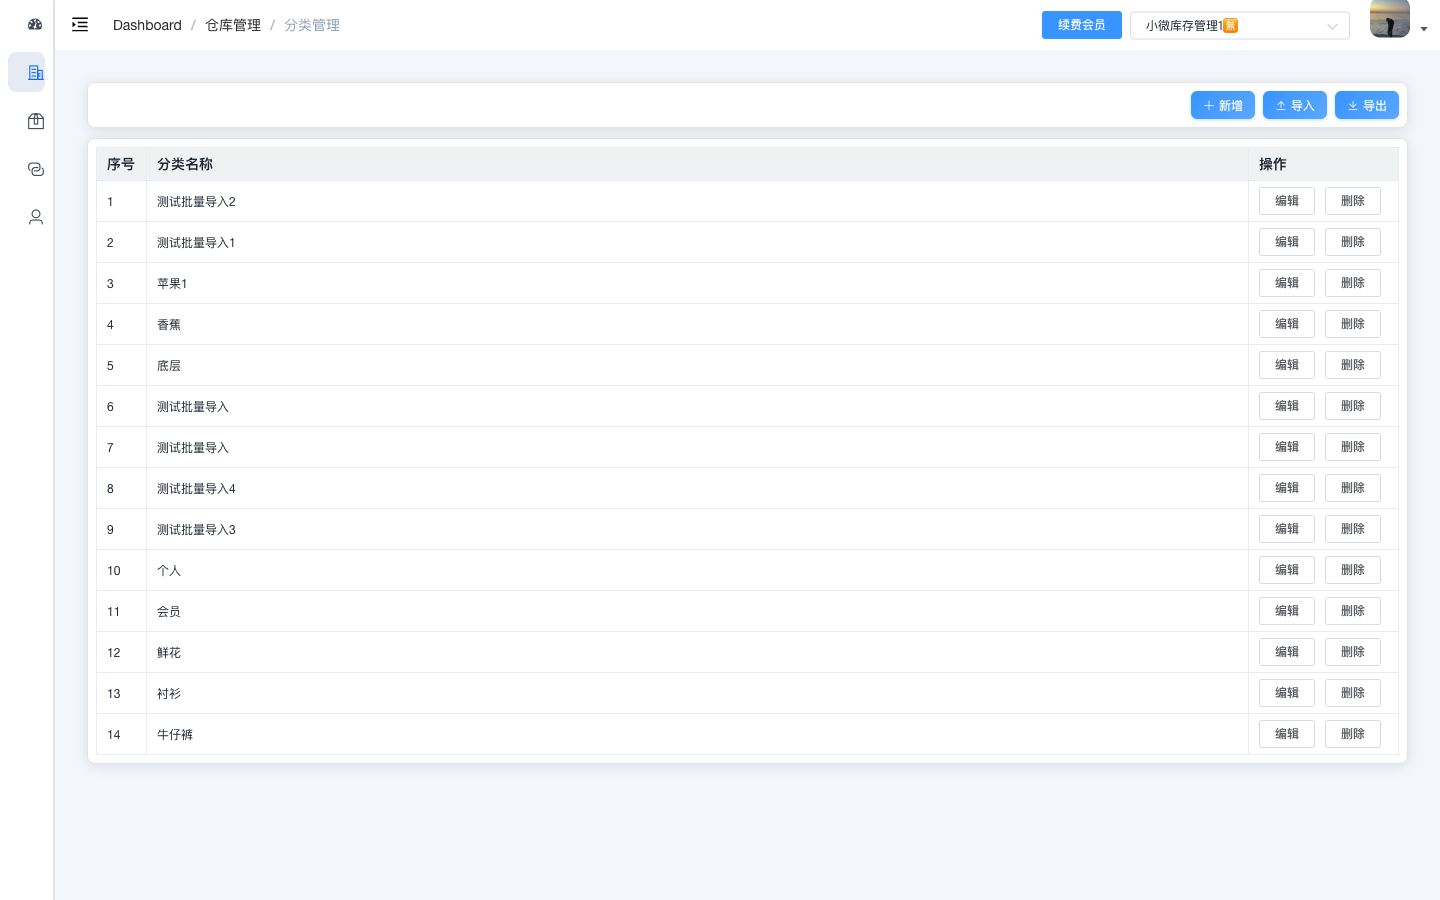Delete row 7 测试批量导入
The height and width of the screenshot is (900, 1440).
[x=1353, y=447]
